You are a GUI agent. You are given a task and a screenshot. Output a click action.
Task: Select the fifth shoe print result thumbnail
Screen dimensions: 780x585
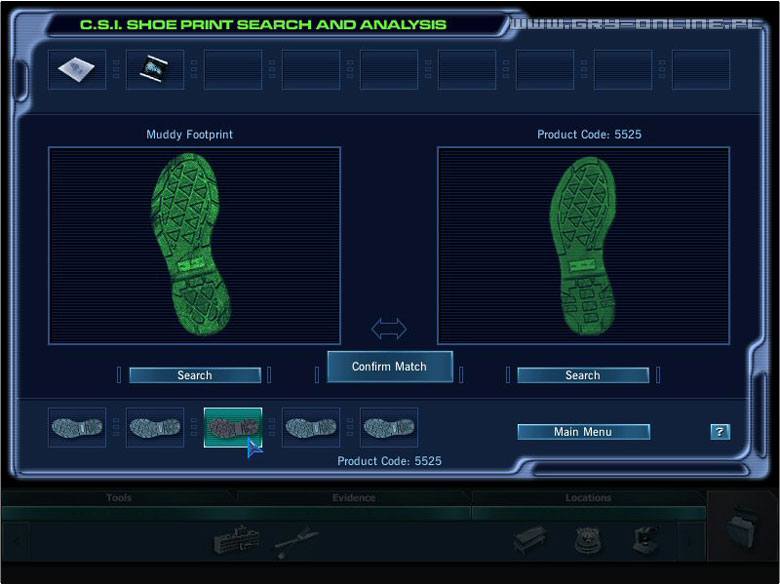(389, 427)
